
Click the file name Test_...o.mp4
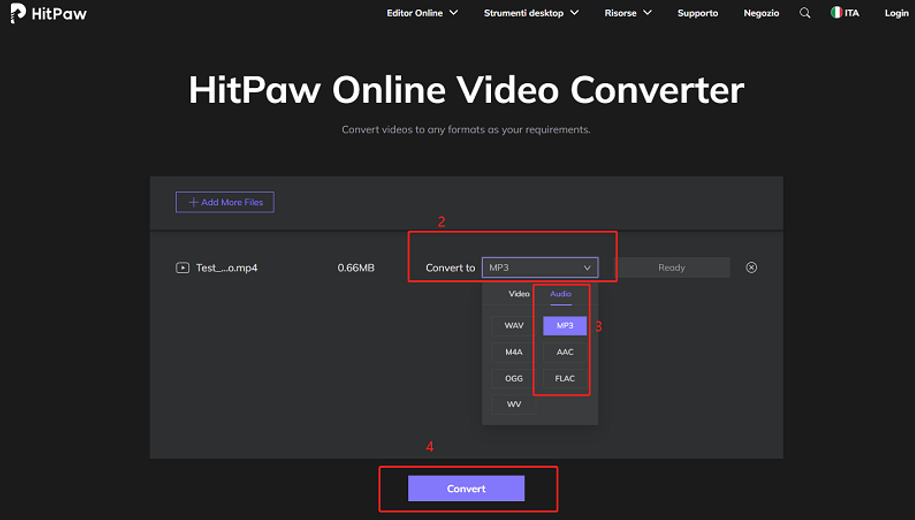[226, 268]
